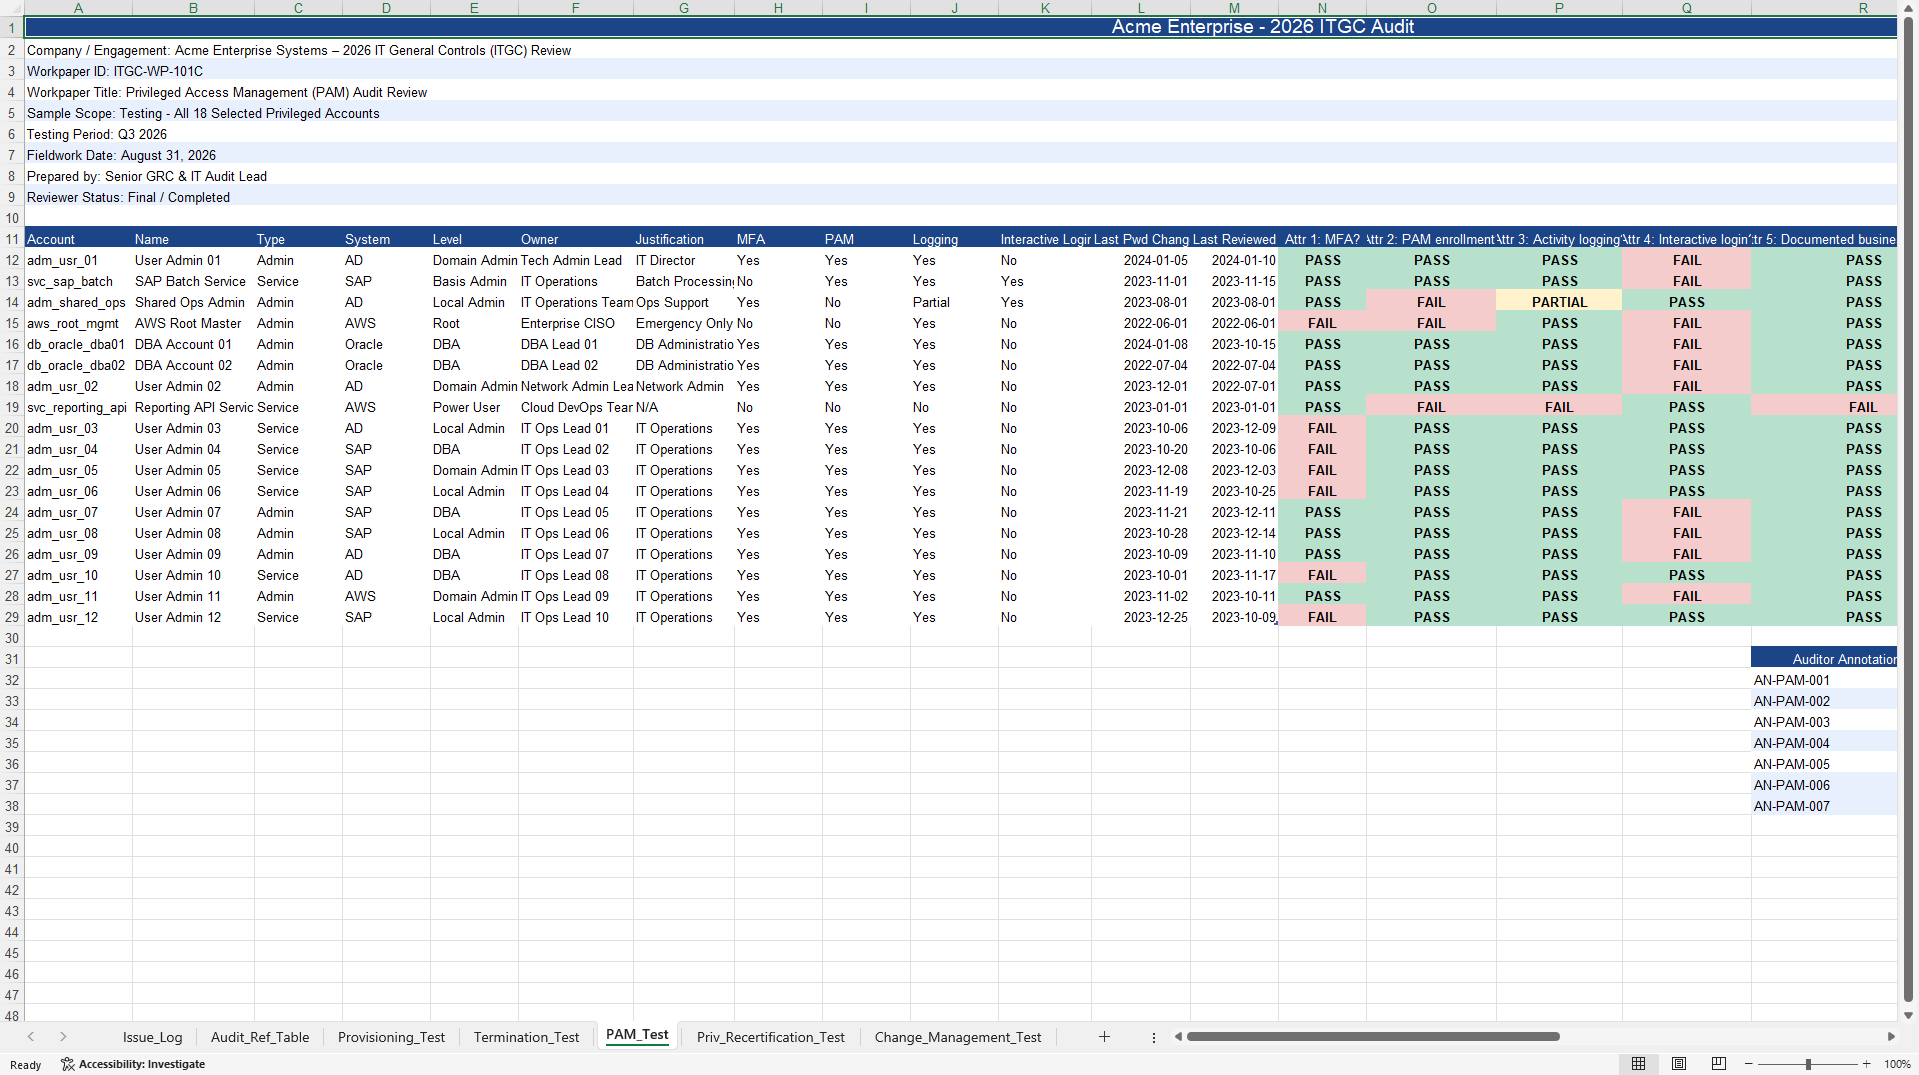Adjust the zoom slider handle
1919x1075 pixels.
tap(1808, 1064)
